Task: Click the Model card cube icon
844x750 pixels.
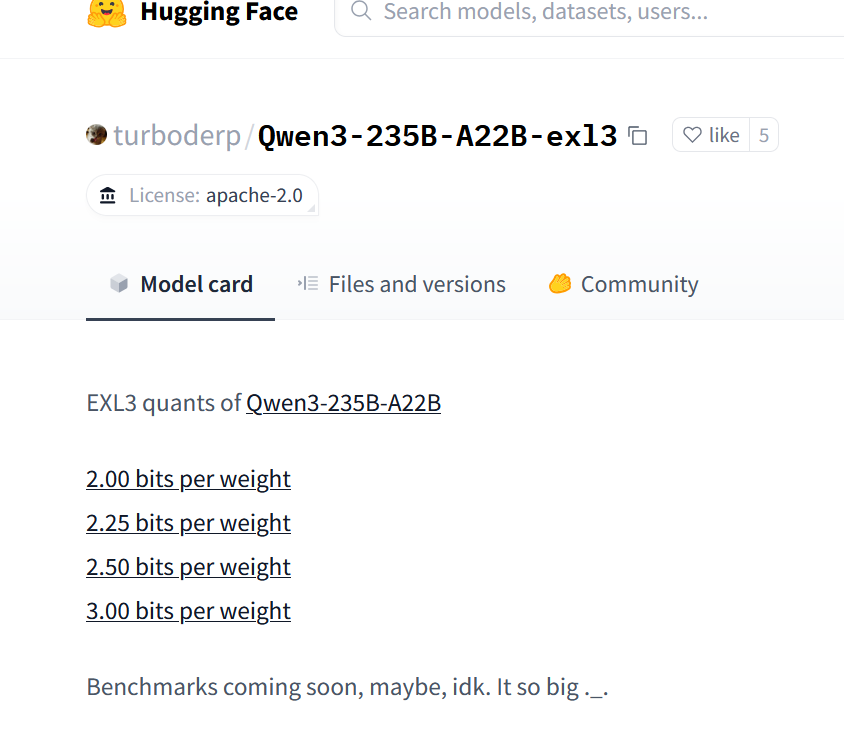Action: 119,283
